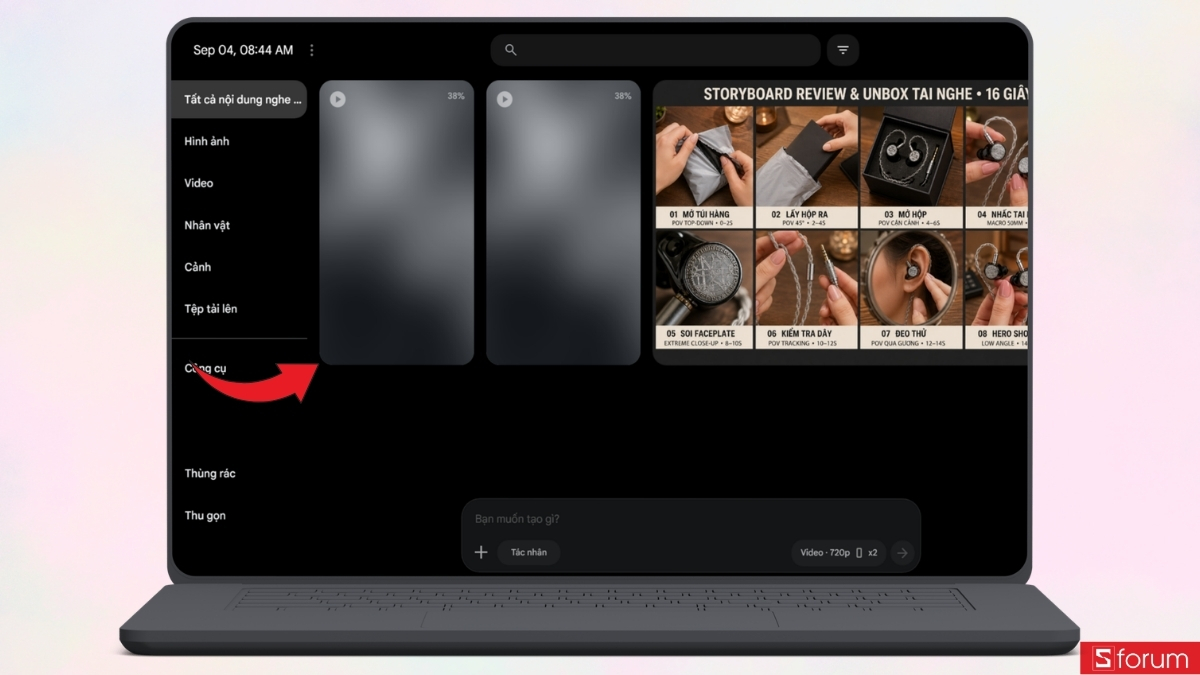
Task: Select "Tất cả nội dung nghe..." in sidebar
Action: [x=239, y=99]
